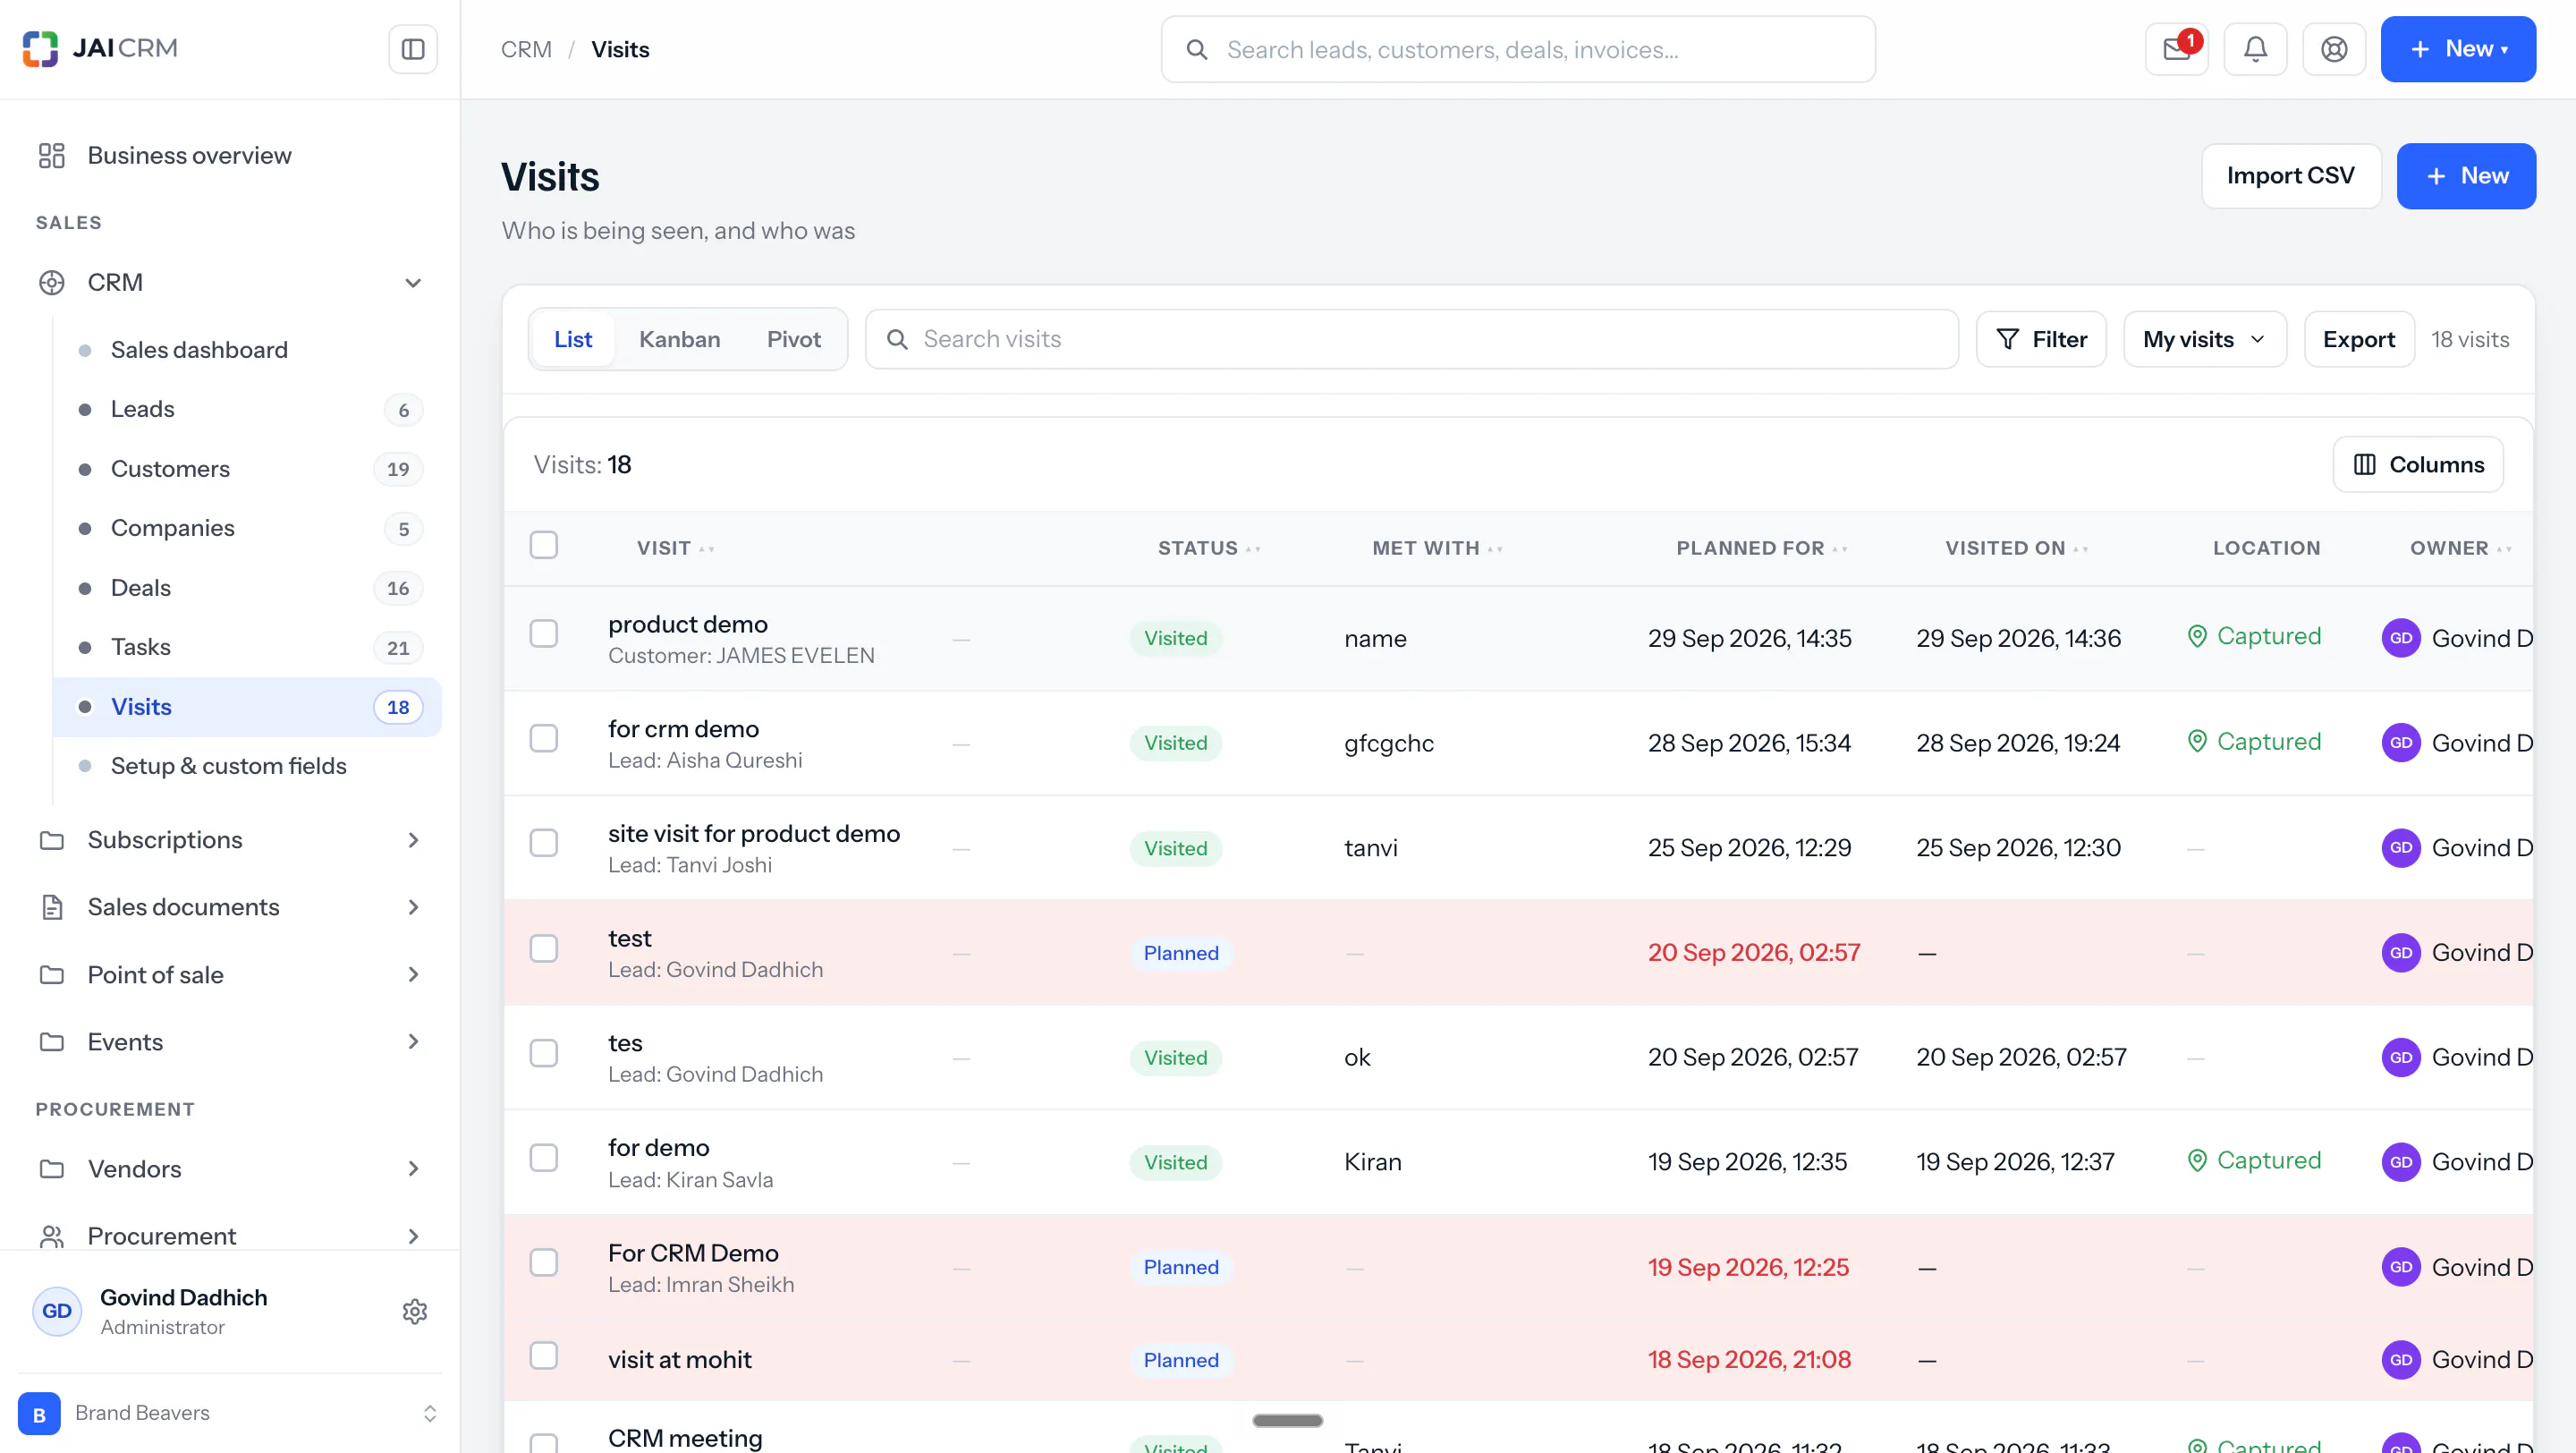Focus the global search leads, customers field
Screen dimensions: 2576x1453
click(x=1518, y=49)
